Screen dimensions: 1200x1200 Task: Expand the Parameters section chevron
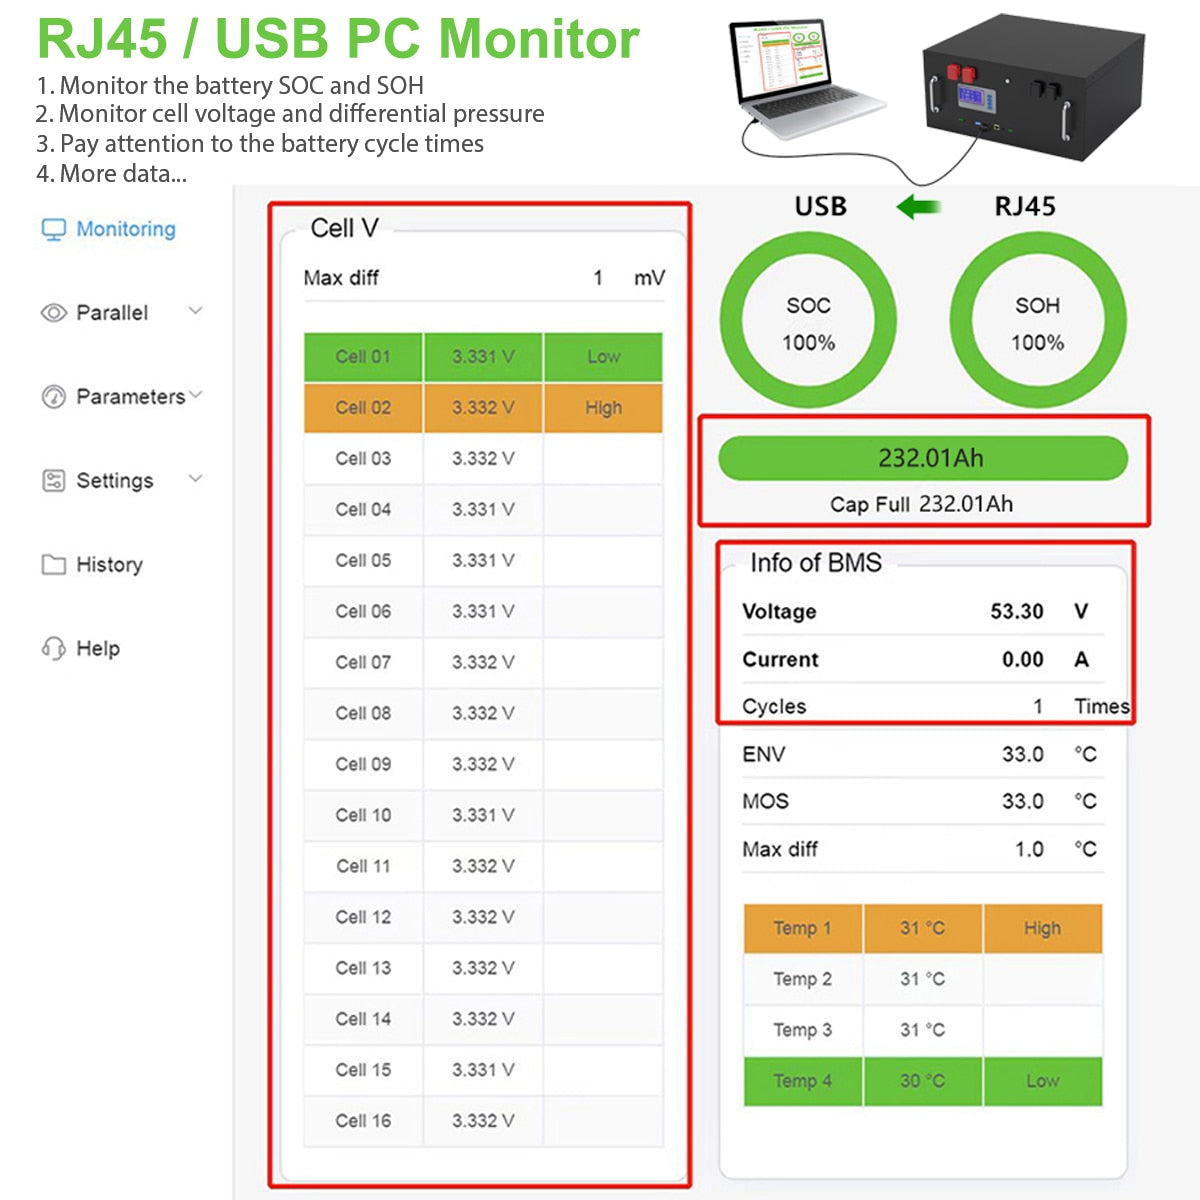(x=196, y=394)
